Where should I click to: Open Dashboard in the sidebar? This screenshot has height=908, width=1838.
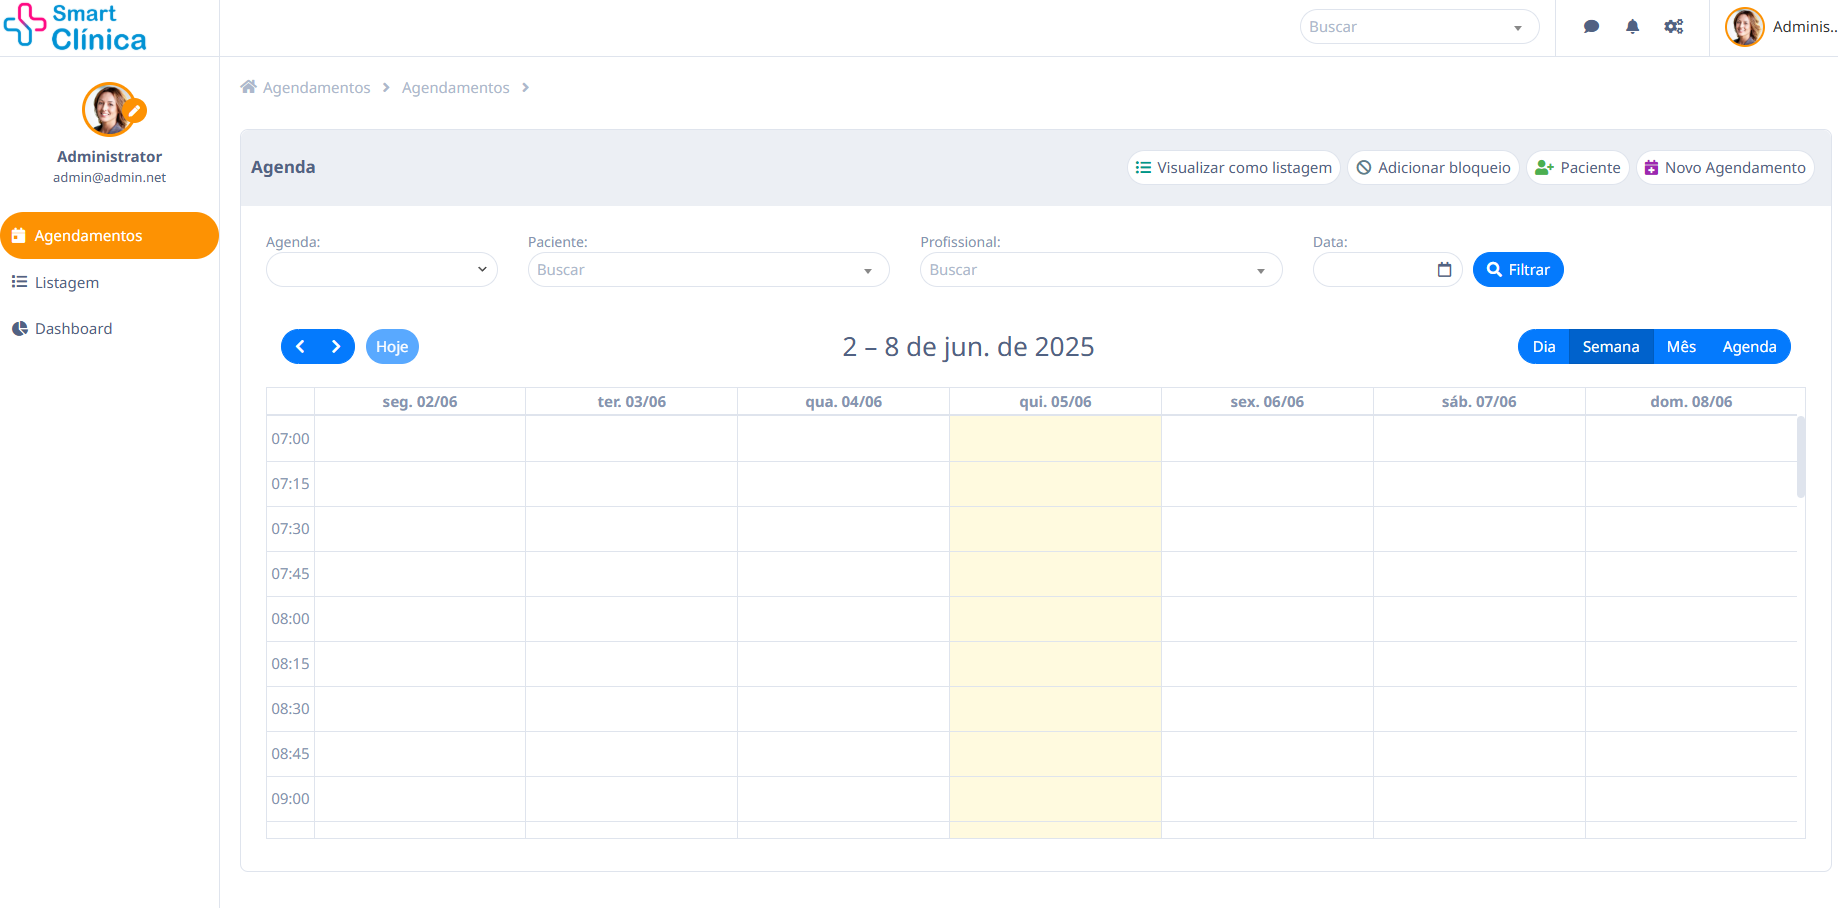[x=73, y=329]
